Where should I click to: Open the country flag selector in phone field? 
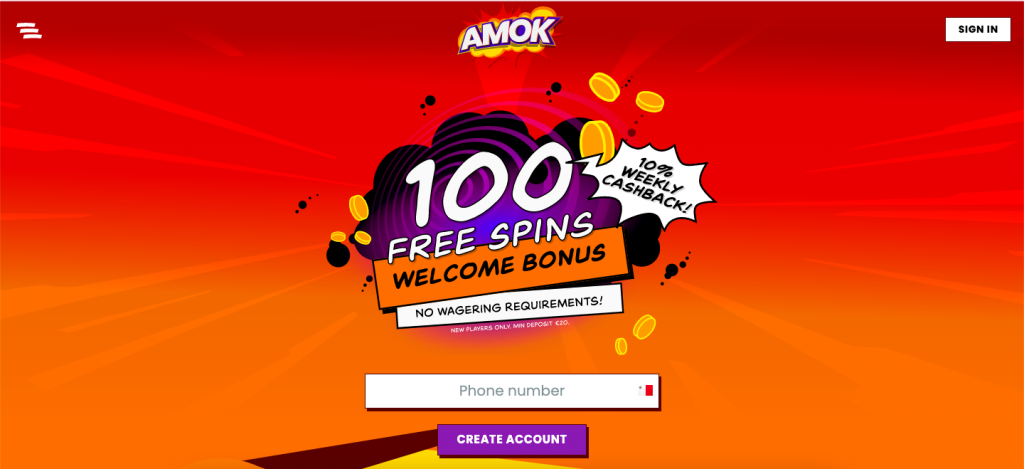tap(646, 391)
